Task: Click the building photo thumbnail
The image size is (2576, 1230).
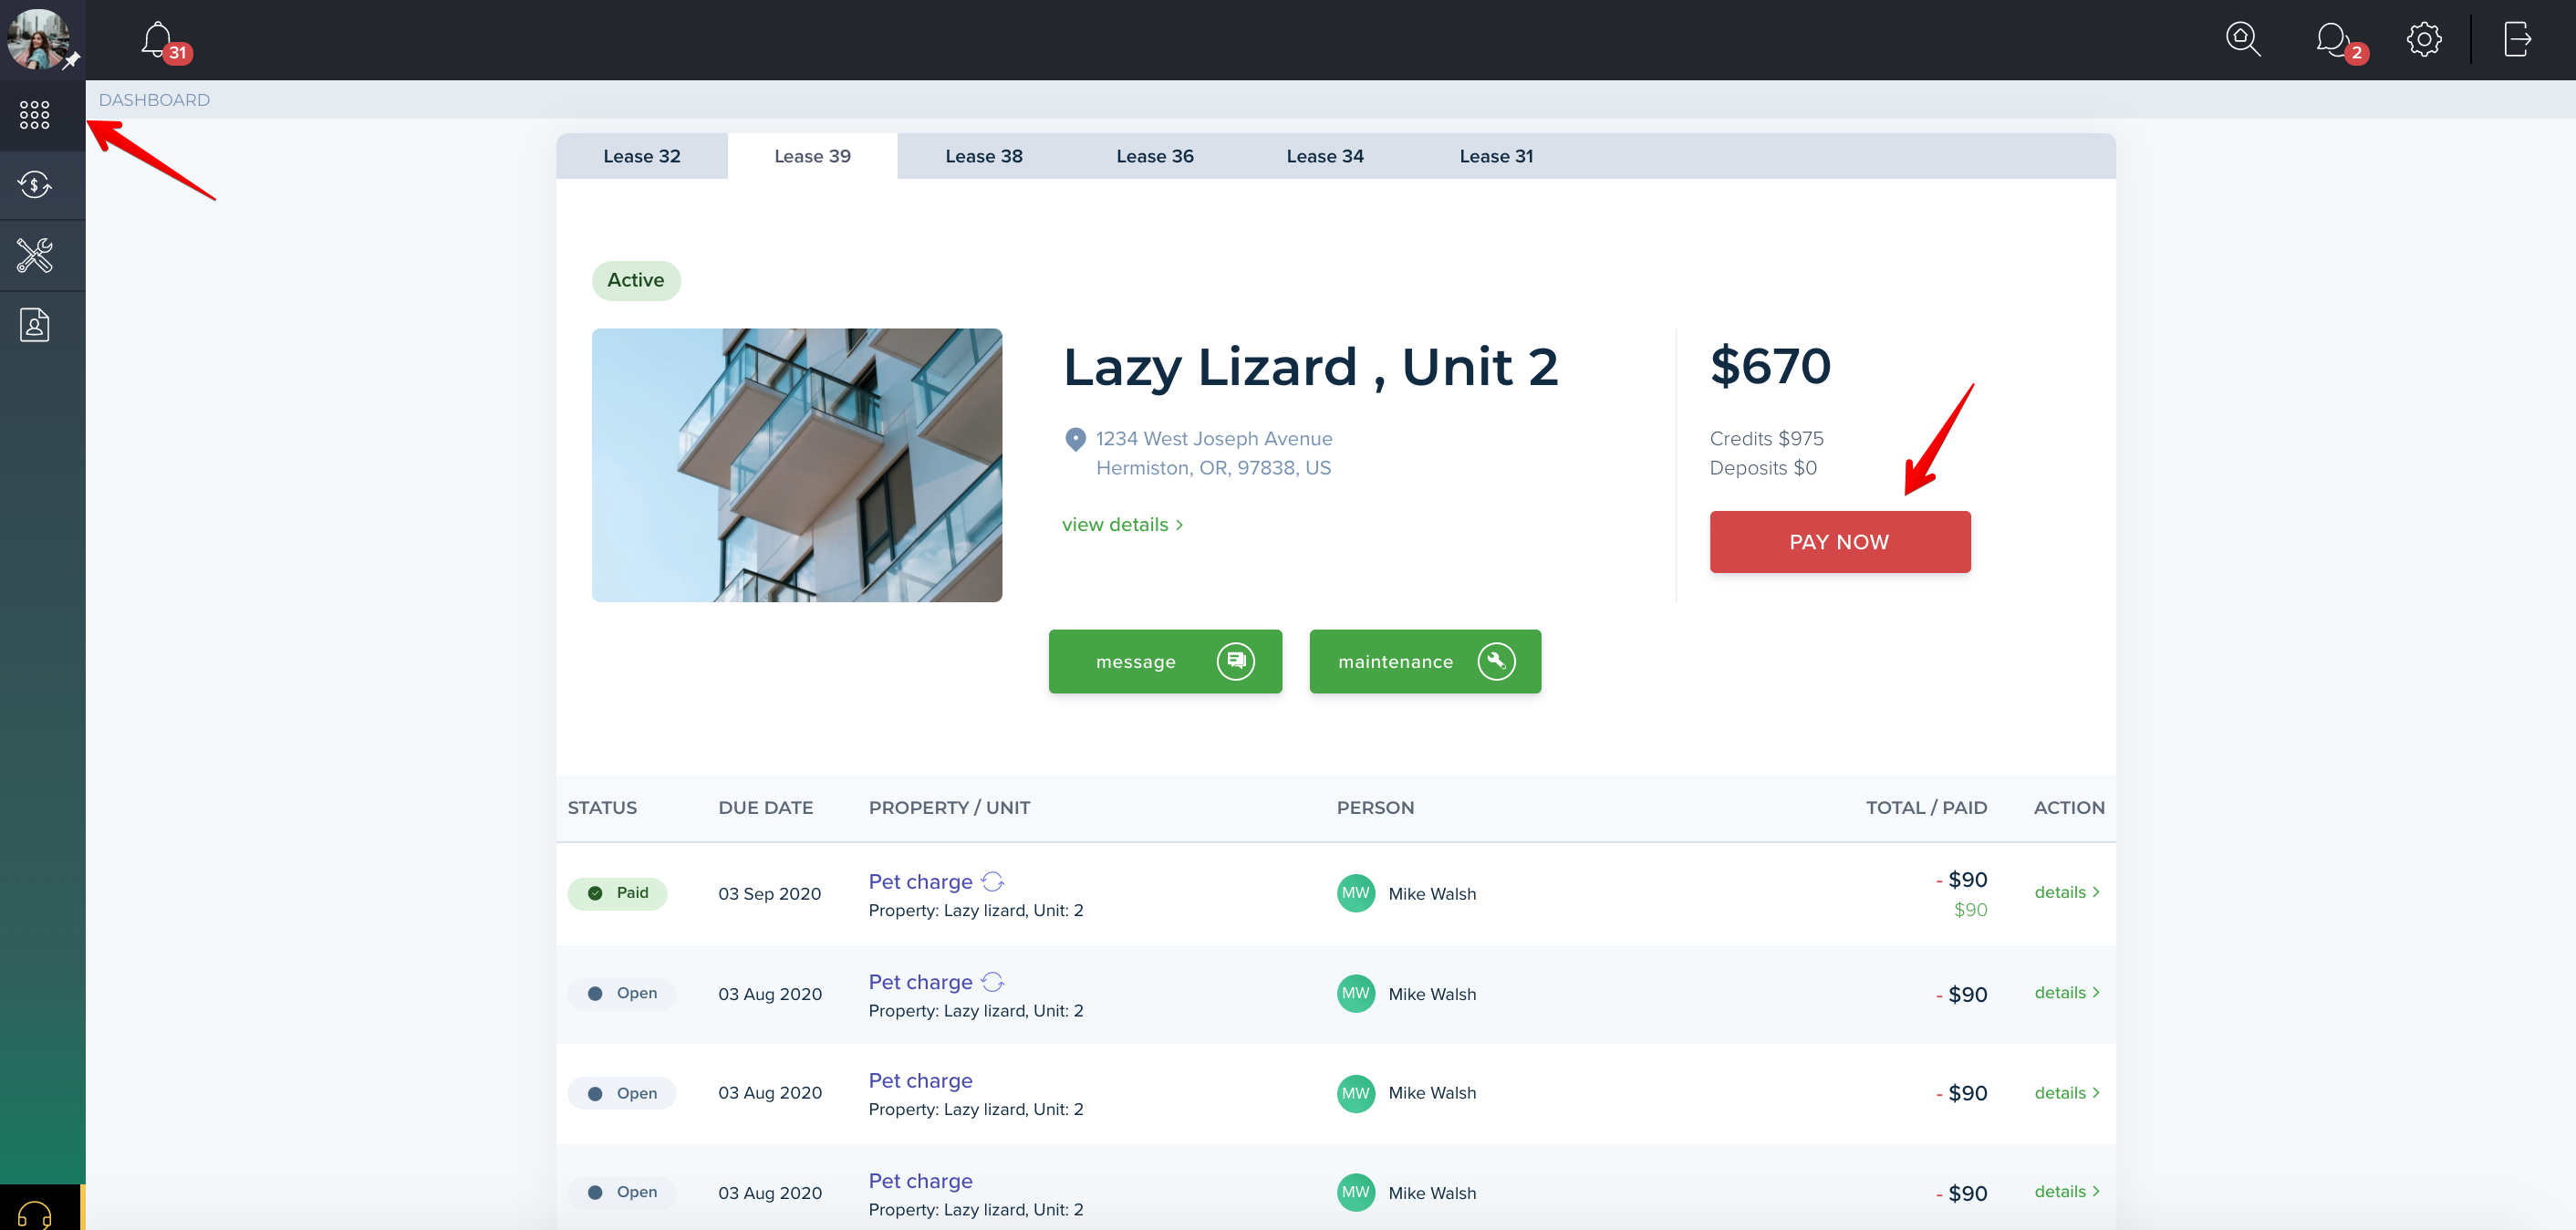Action: point(796,465)
